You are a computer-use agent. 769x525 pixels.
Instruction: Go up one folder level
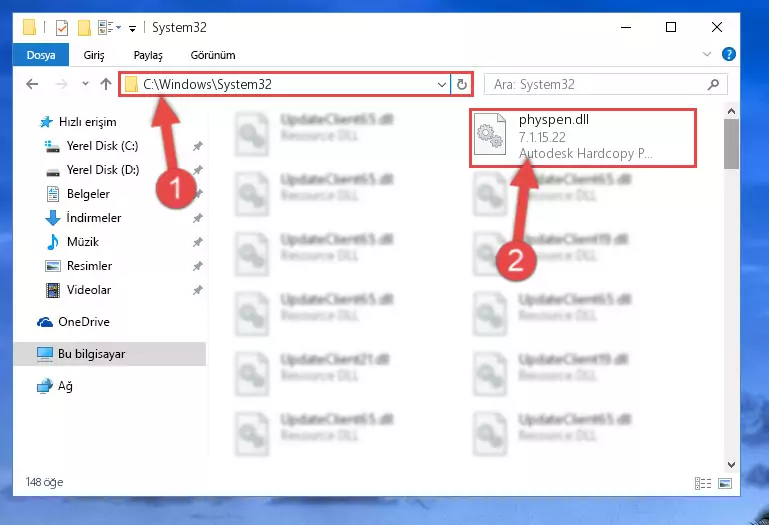pyautogui.click(x=105, y=84)
